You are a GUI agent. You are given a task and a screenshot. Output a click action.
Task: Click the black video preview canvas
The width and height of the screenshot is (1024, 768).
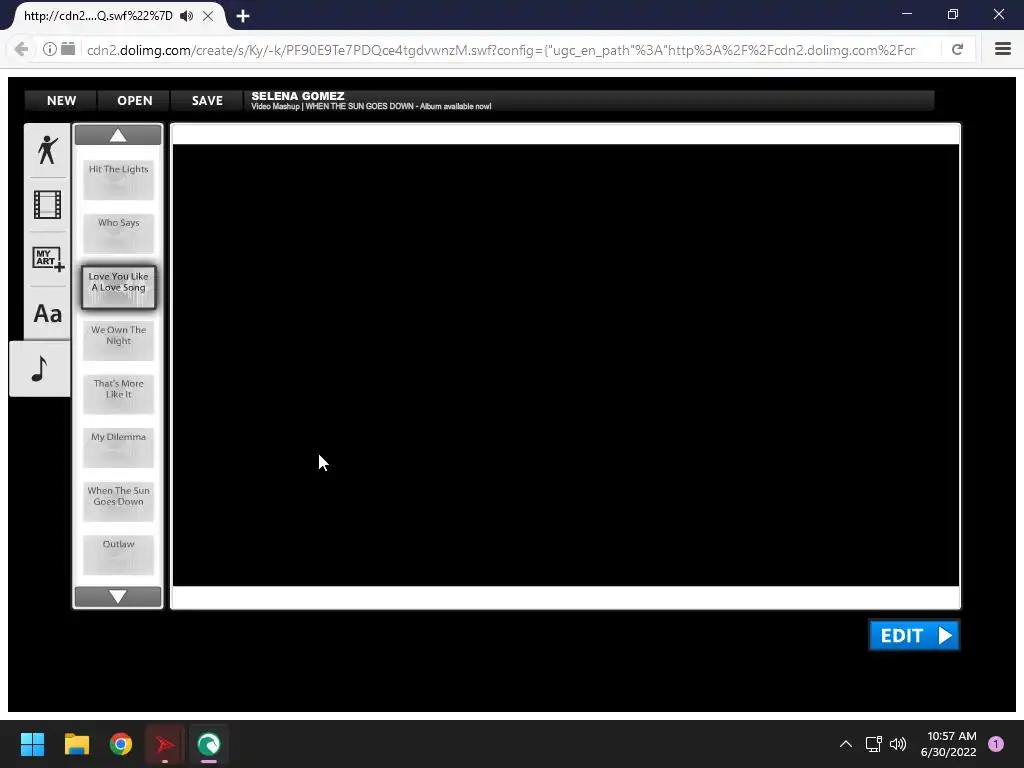point(566,365)
